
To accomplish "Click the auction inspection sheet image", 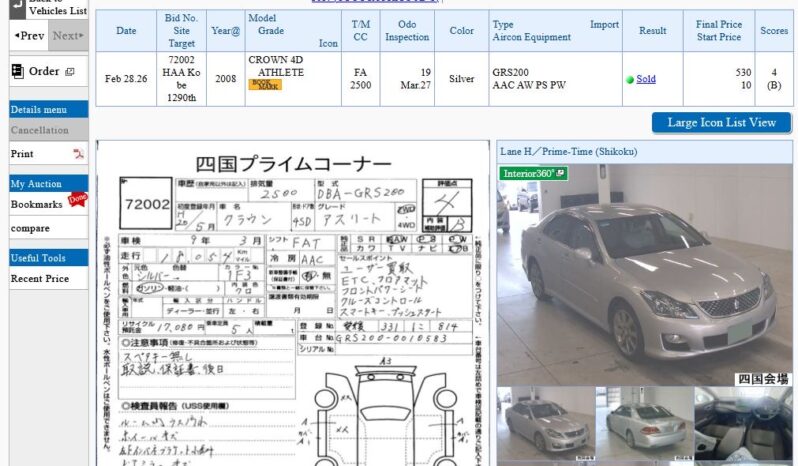I will coord(293,303).
